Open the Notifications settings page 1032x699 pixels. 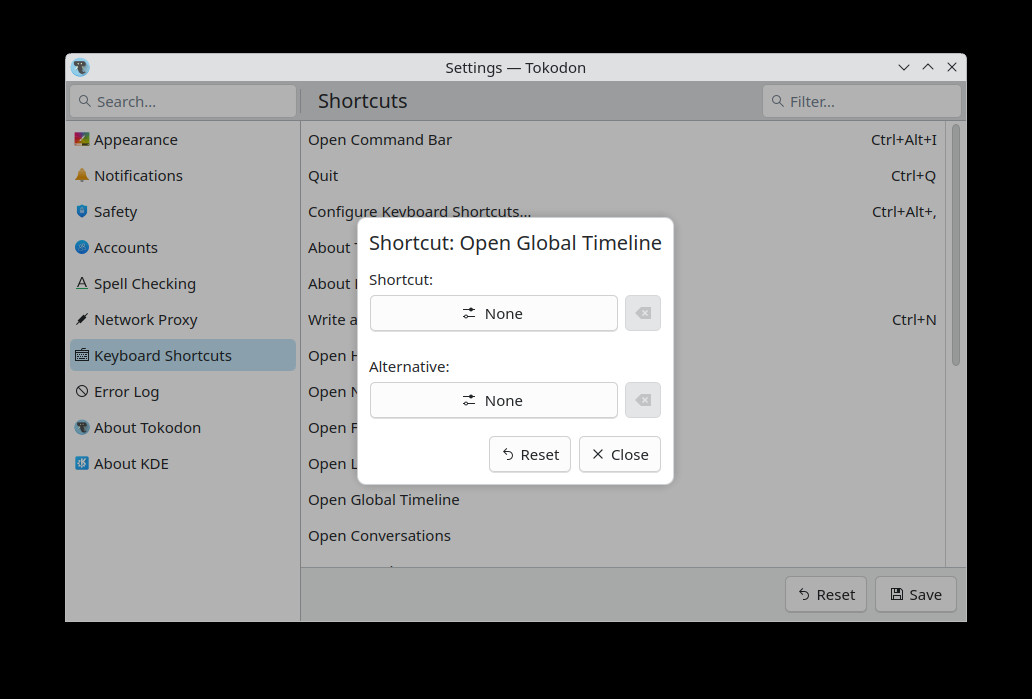point(183,175)
